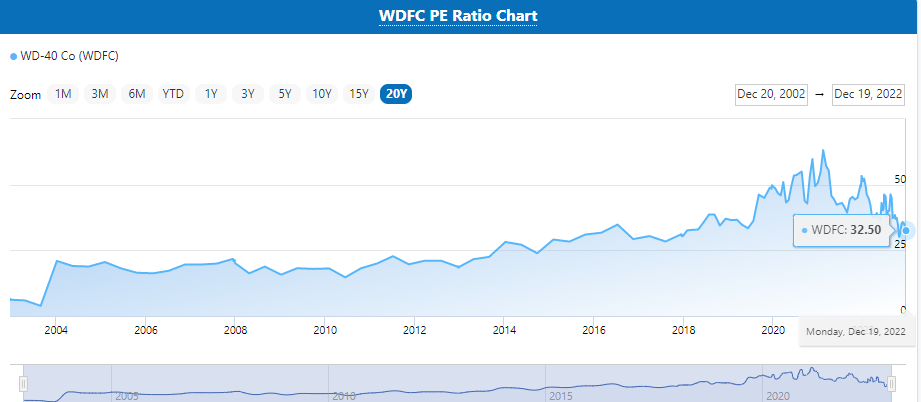Select the 10Y zoom range
The image size is (921, 402).
point(322,94)
